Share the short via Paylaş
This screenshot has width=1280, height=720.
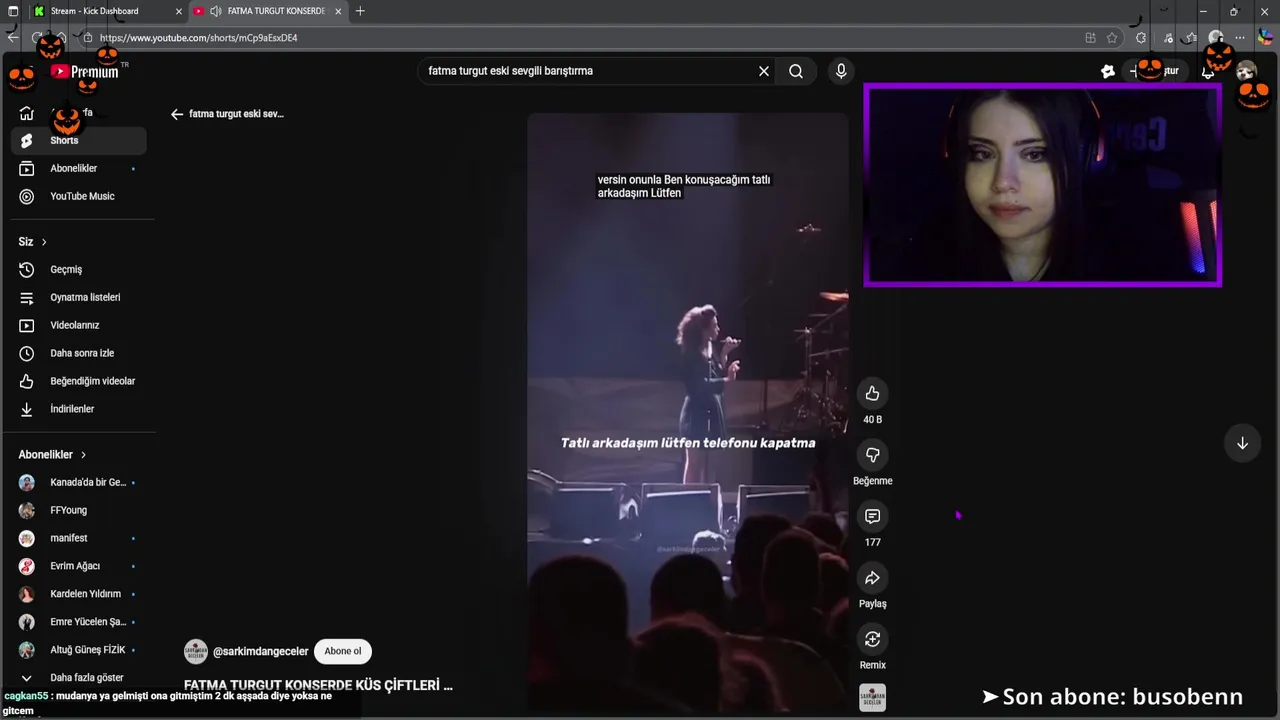(872, 578)
